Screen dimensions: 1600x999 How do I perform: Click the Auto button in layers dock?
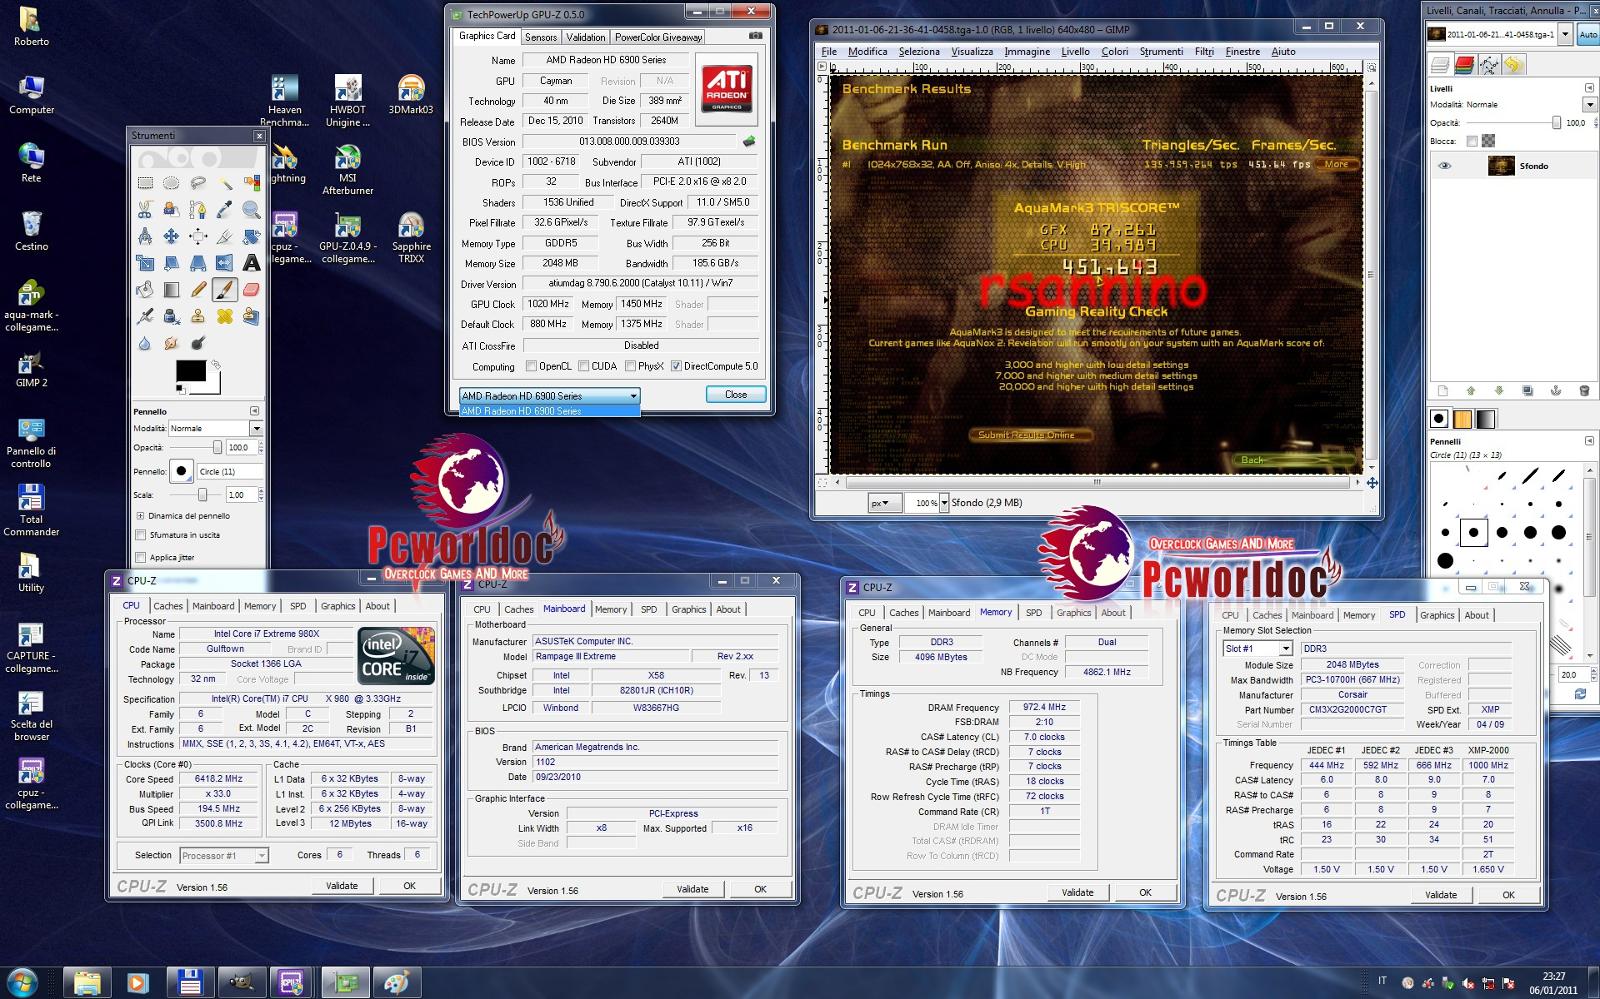1588,34
